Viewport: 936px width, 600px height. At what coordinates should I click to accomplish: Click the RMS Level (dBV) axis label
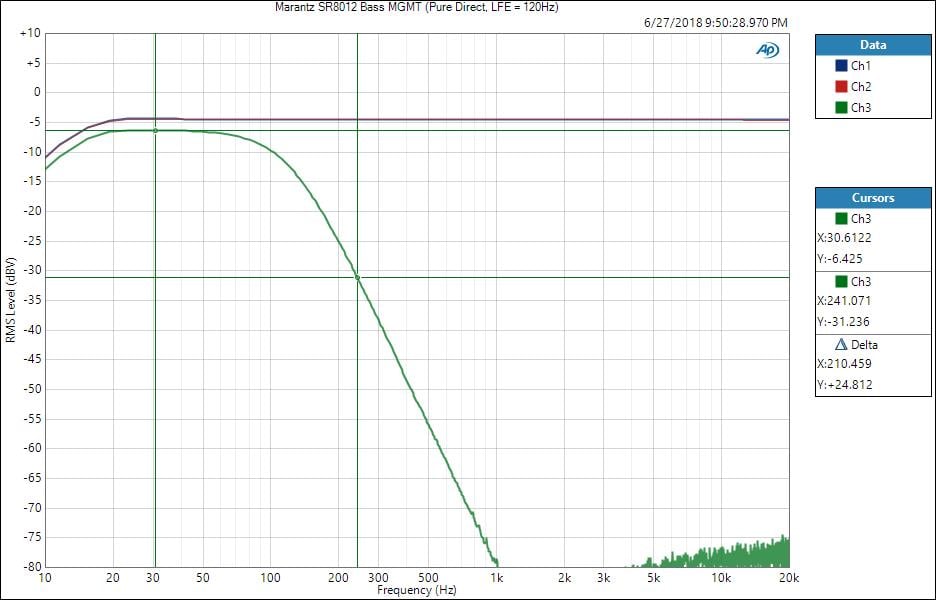click(10, 300)
